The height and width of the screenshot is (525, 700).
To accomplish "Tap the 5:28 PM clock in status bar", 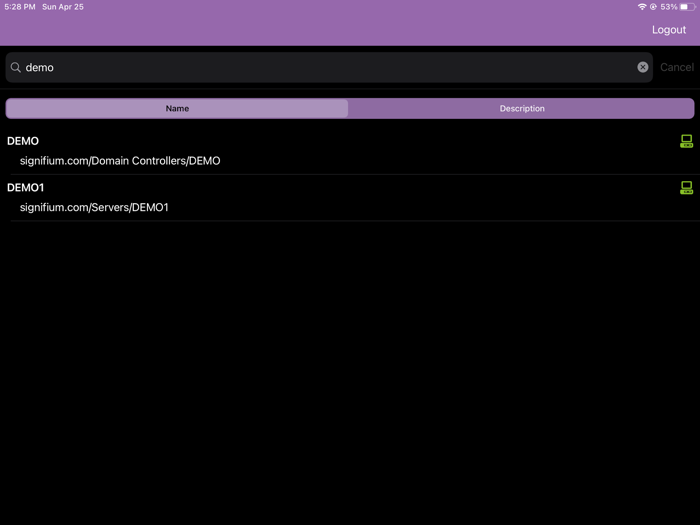I will coord(20,7).
